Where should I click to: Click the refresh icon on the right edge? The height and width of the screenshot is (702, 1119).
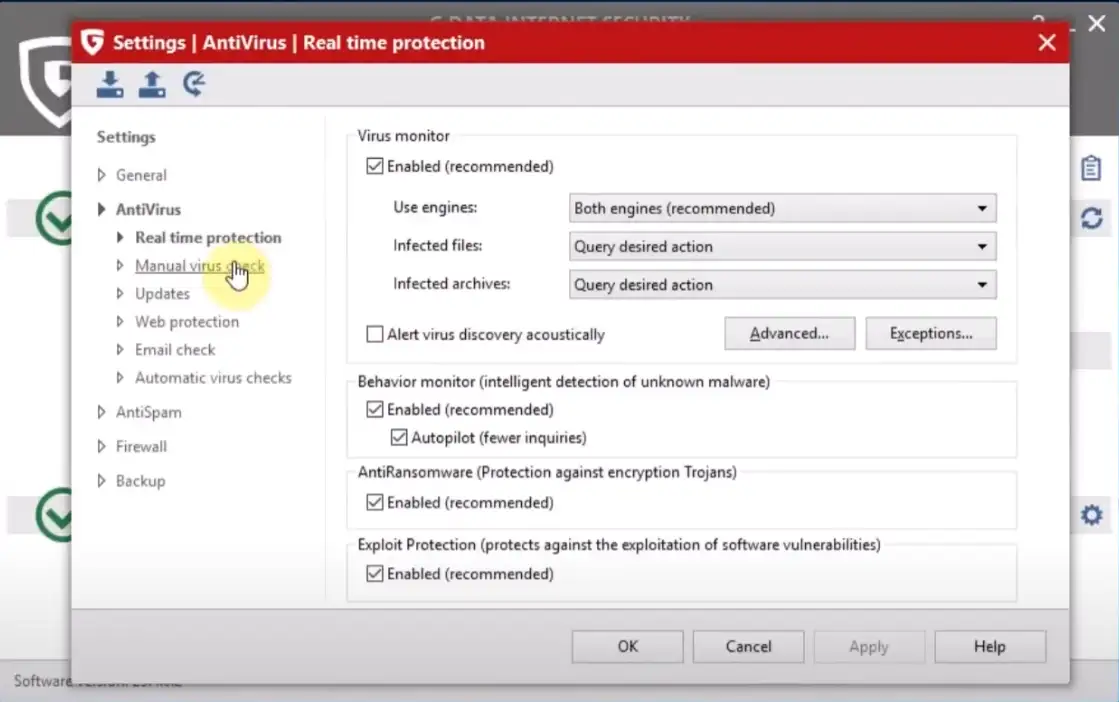[1091, 218]
